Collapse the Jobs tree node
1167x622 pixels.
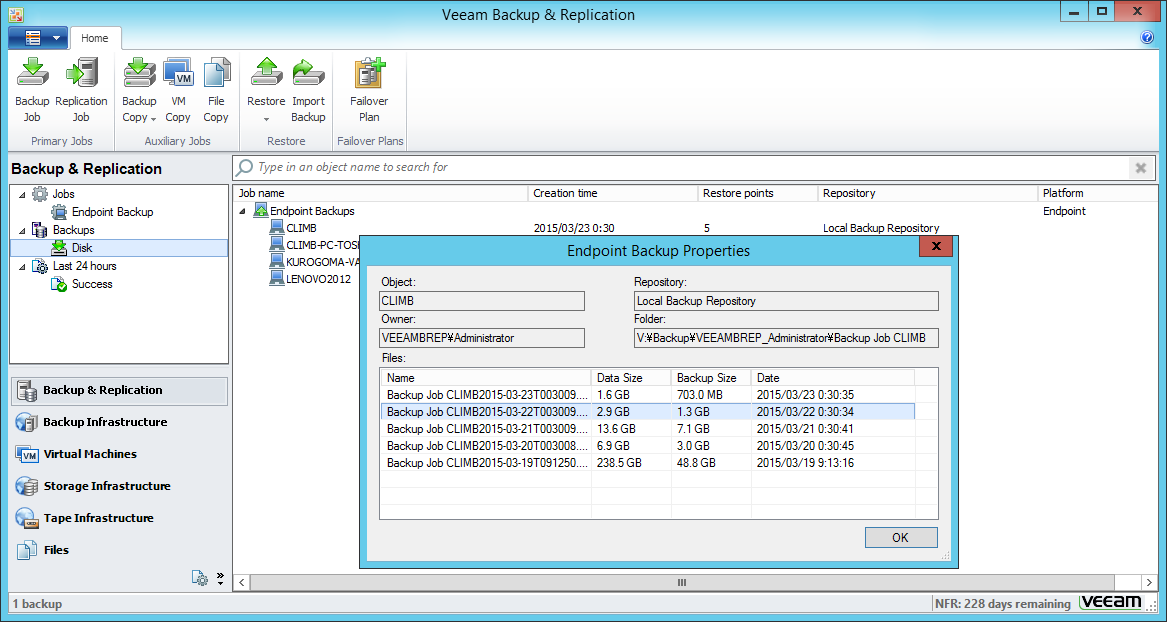pos(22,194)
